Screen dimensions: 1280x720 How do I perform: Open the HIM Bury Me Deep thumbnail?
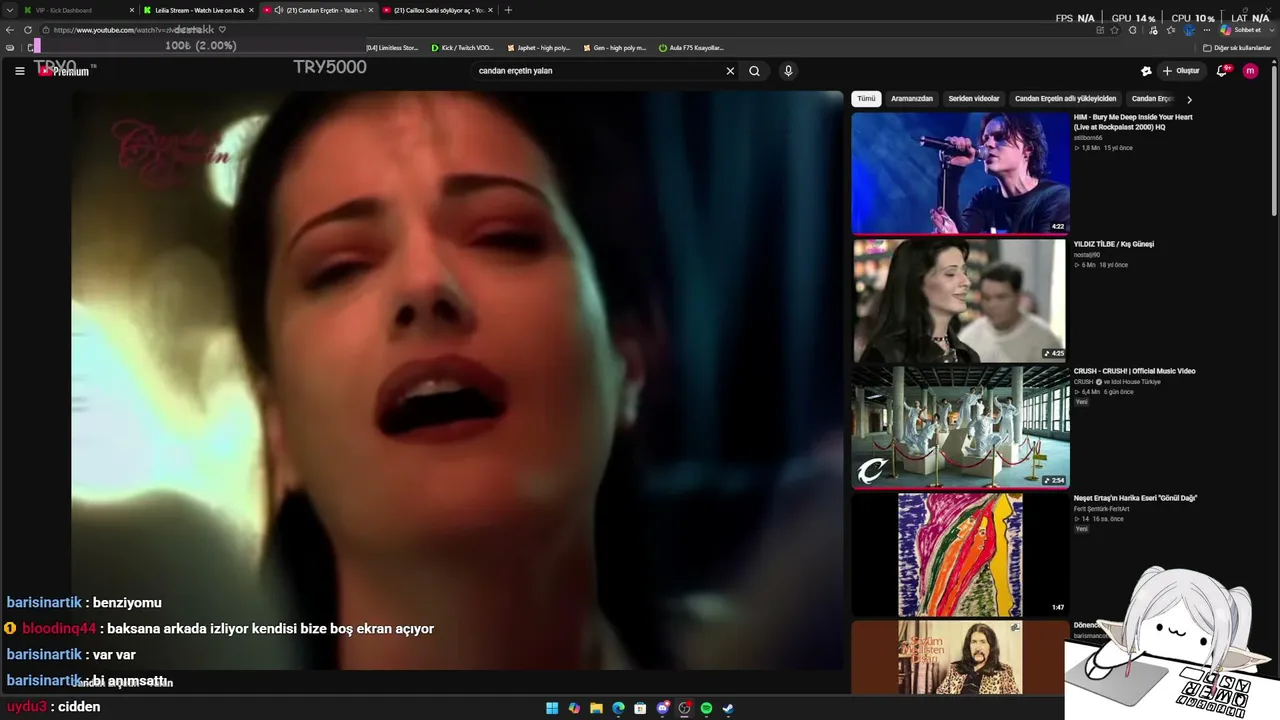click(x=960, y=172)
